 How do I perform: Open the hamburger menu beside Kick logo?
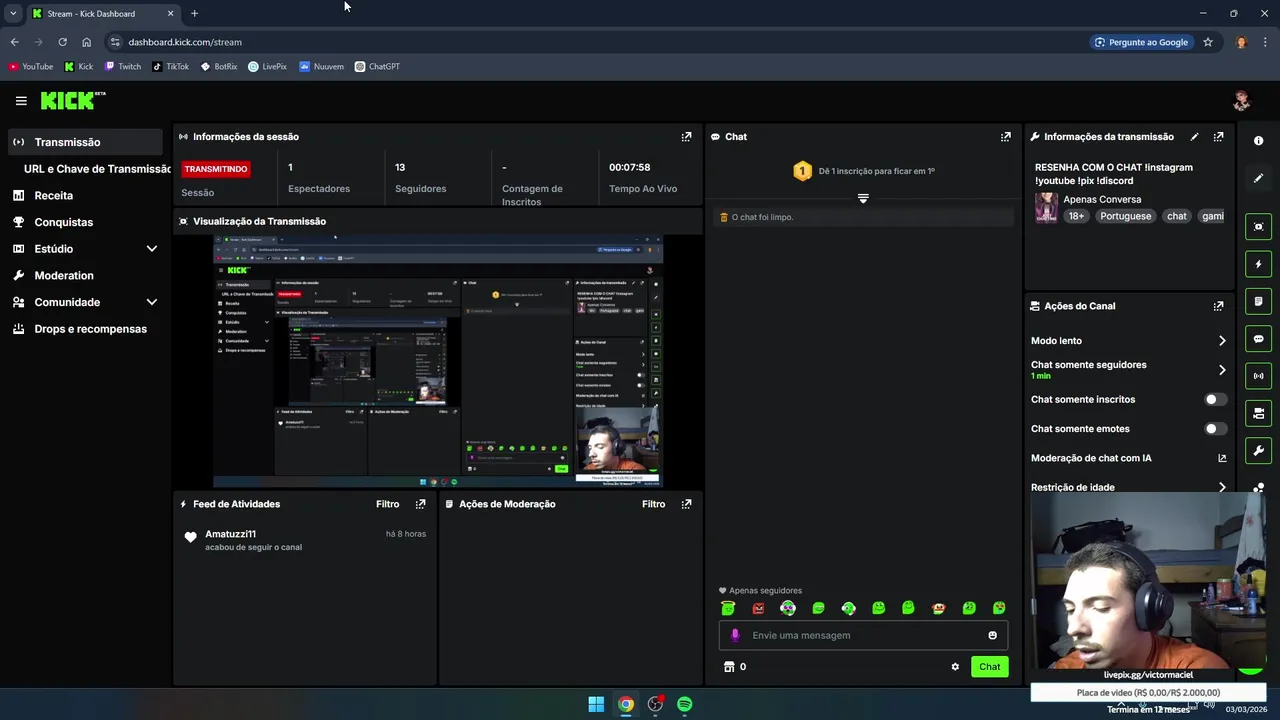21,101
